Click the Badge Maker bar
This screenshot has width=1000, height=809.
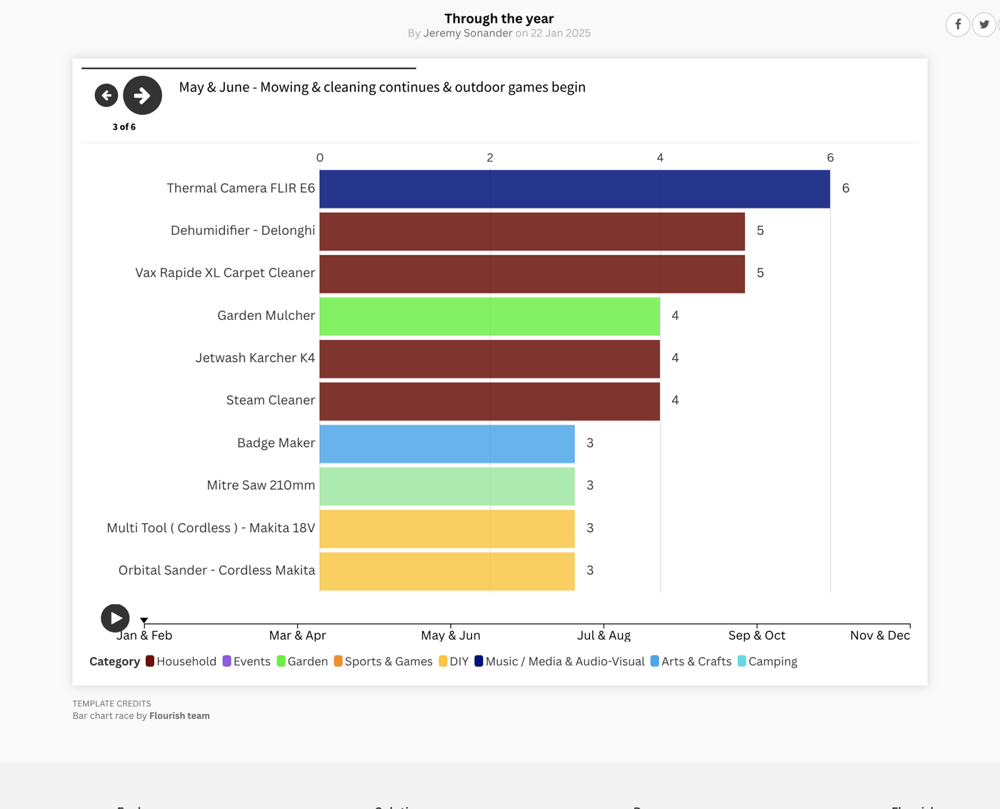point(447,444)
